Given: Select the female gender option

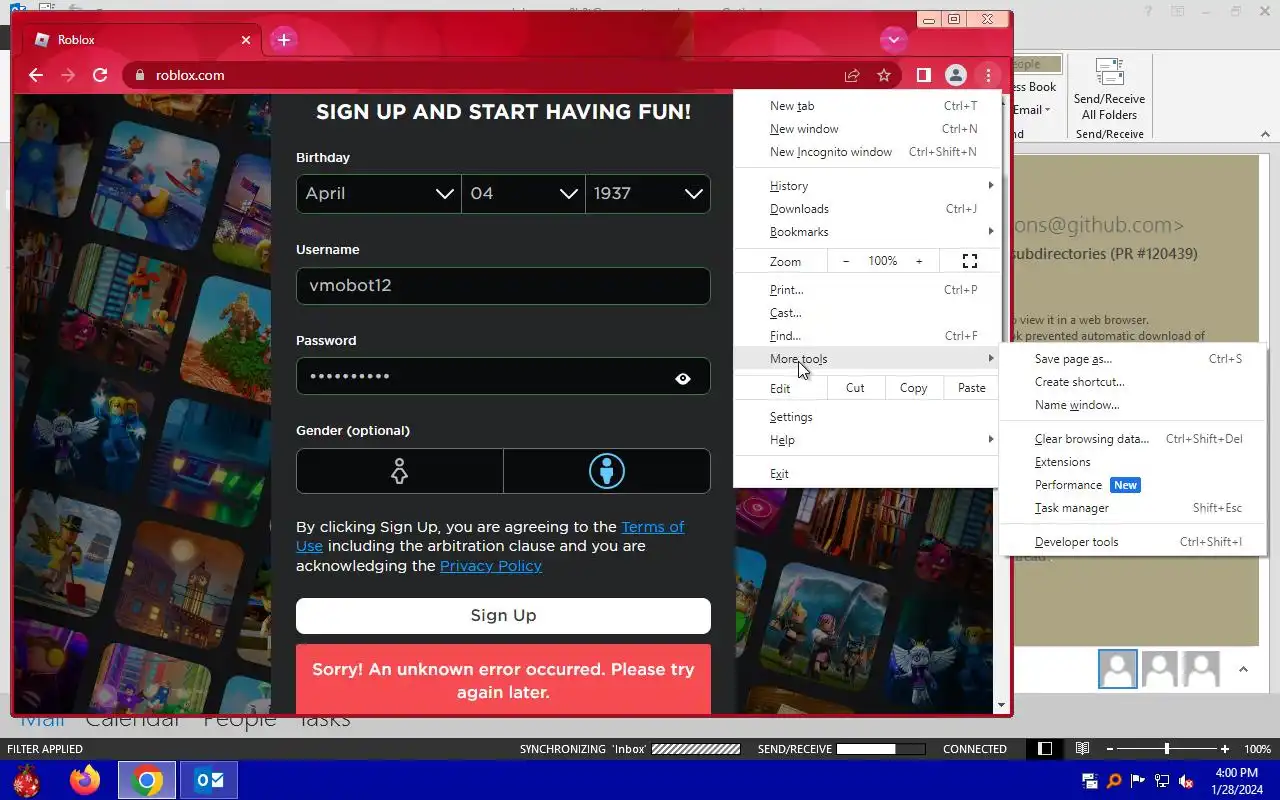Looking at the screenshot, I should pos(400,471).
